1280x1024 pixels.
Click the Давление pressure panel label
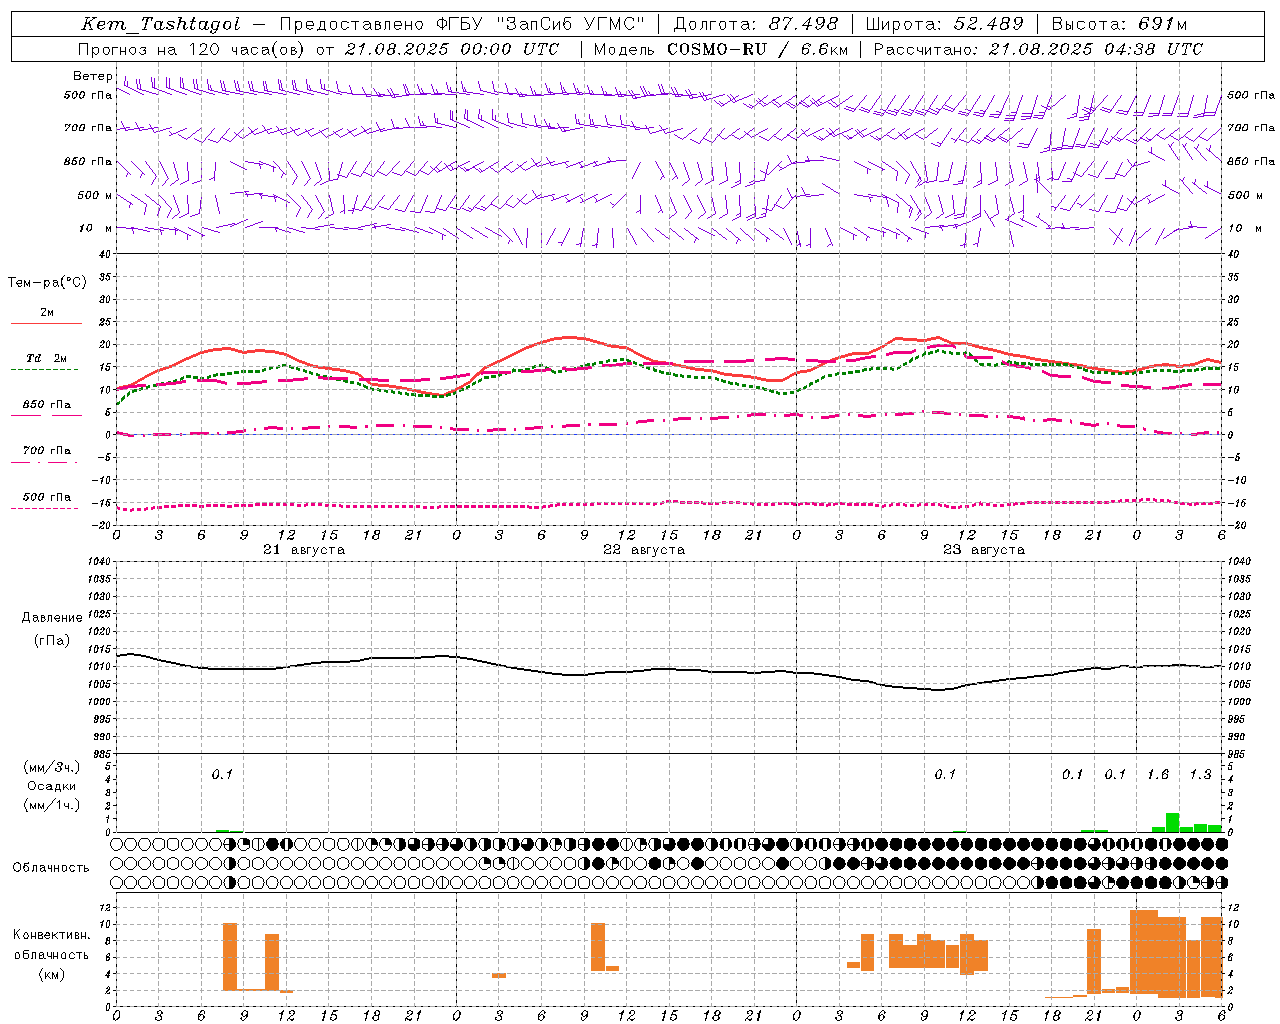click(52, 617)
